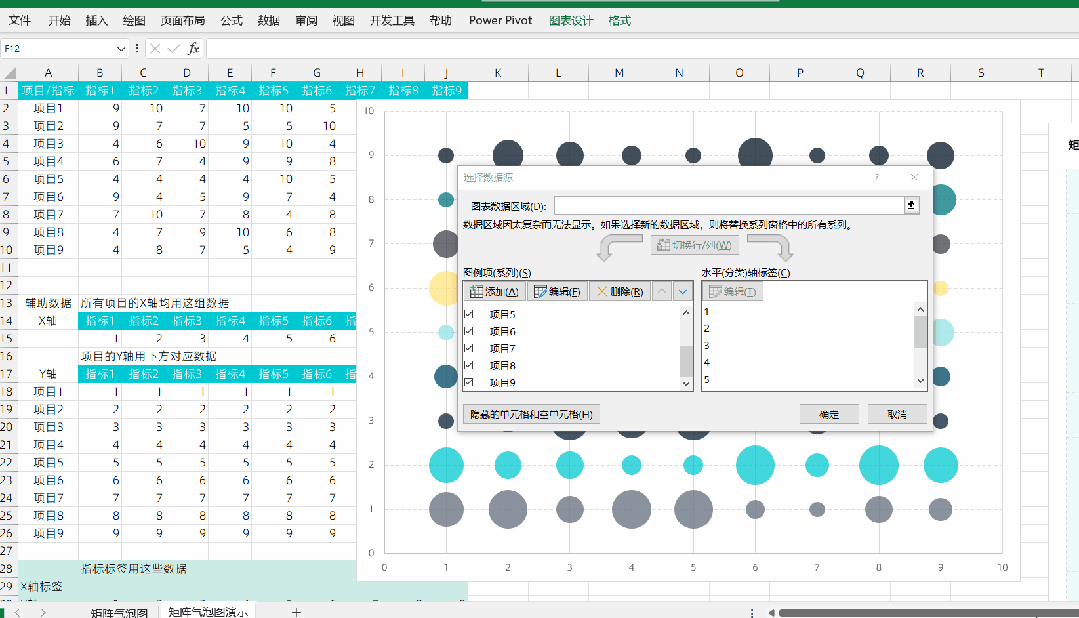Switch to the Power Pivot tab
Screen dimensions: 1079x618
[500, 20]
